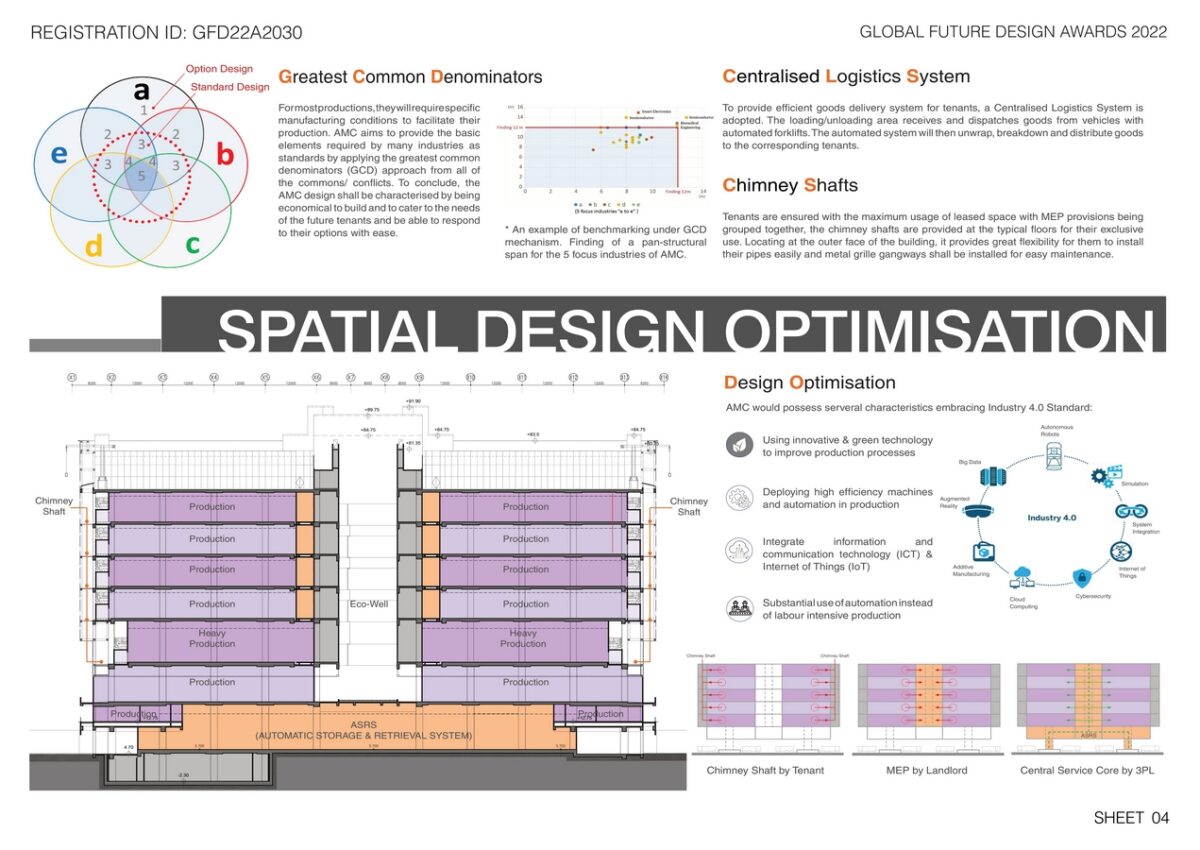Open the Cybersecurity icon in the Industry 4.0 cycle

(1082, 578)
